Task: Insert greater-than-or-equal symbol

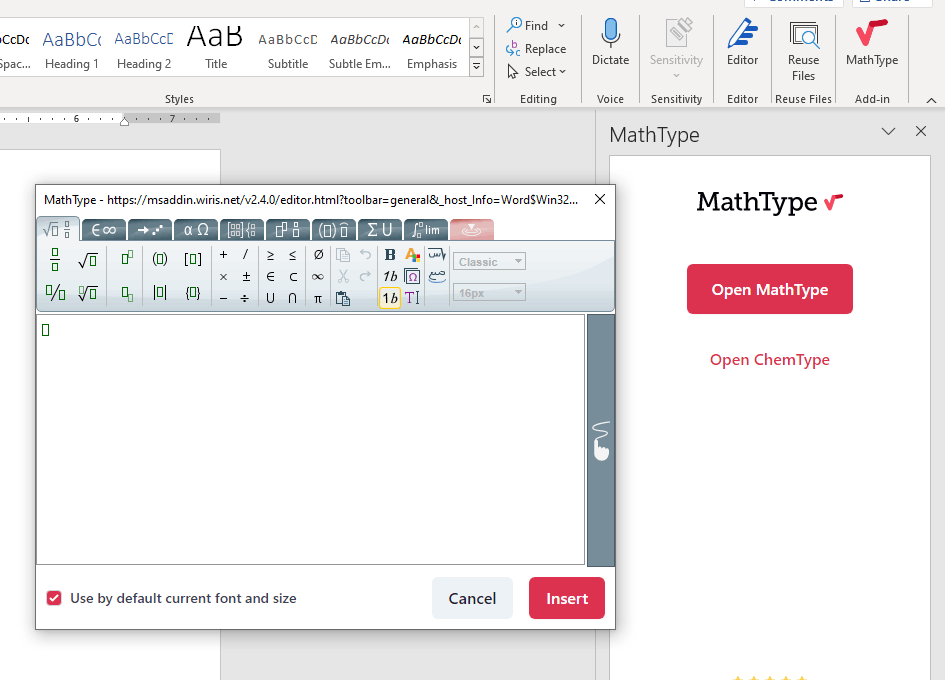Action: 271,256
